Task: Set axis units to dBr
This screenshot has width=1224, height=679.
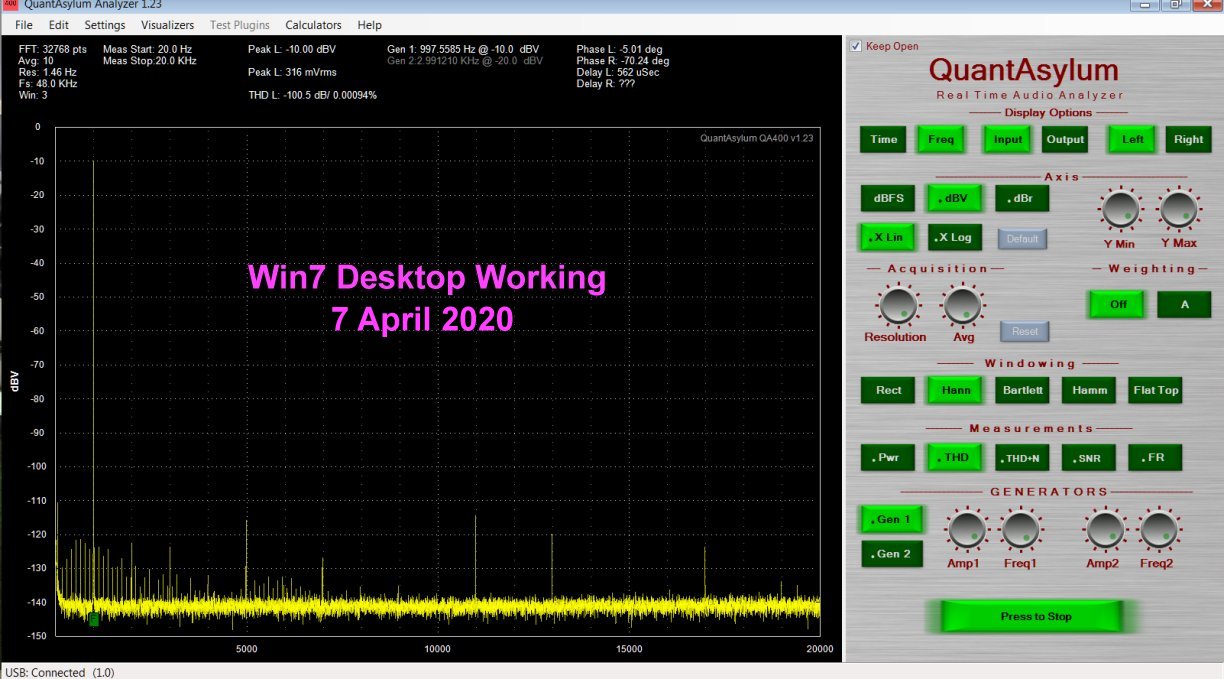Action: click(1022, 198)
